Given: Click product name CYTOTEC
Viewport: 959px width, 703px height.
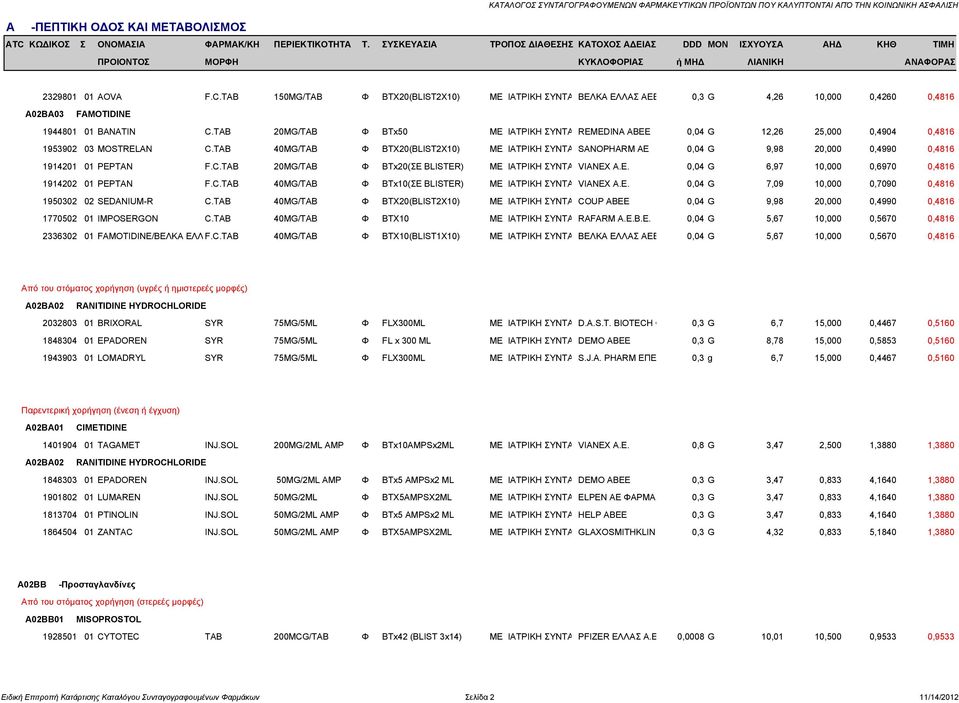Looking at the screenshot, I should (118, 637).
